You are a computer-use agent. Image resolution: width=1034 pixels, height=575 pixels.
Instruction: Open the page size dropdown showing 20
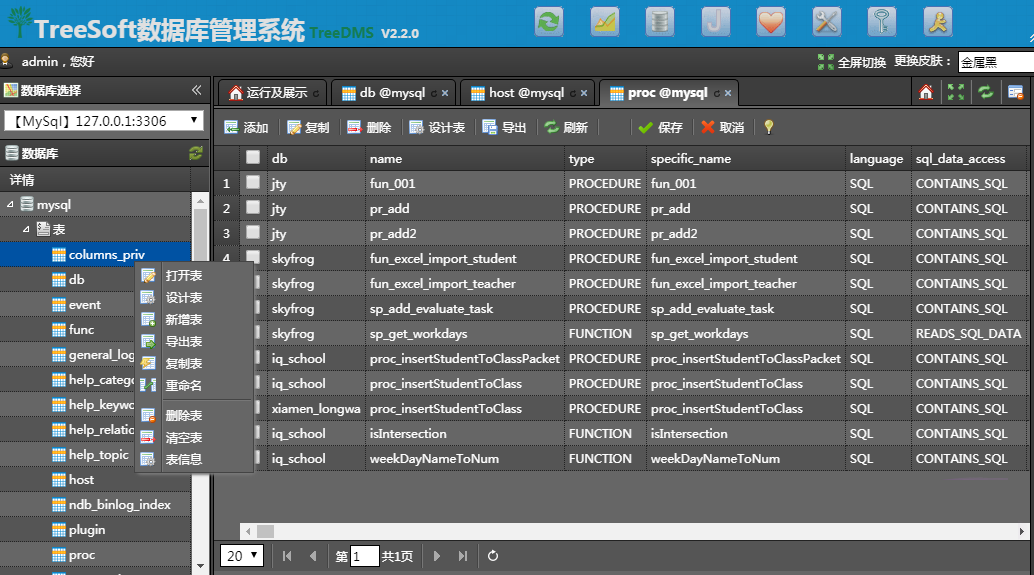pos(242,556)
